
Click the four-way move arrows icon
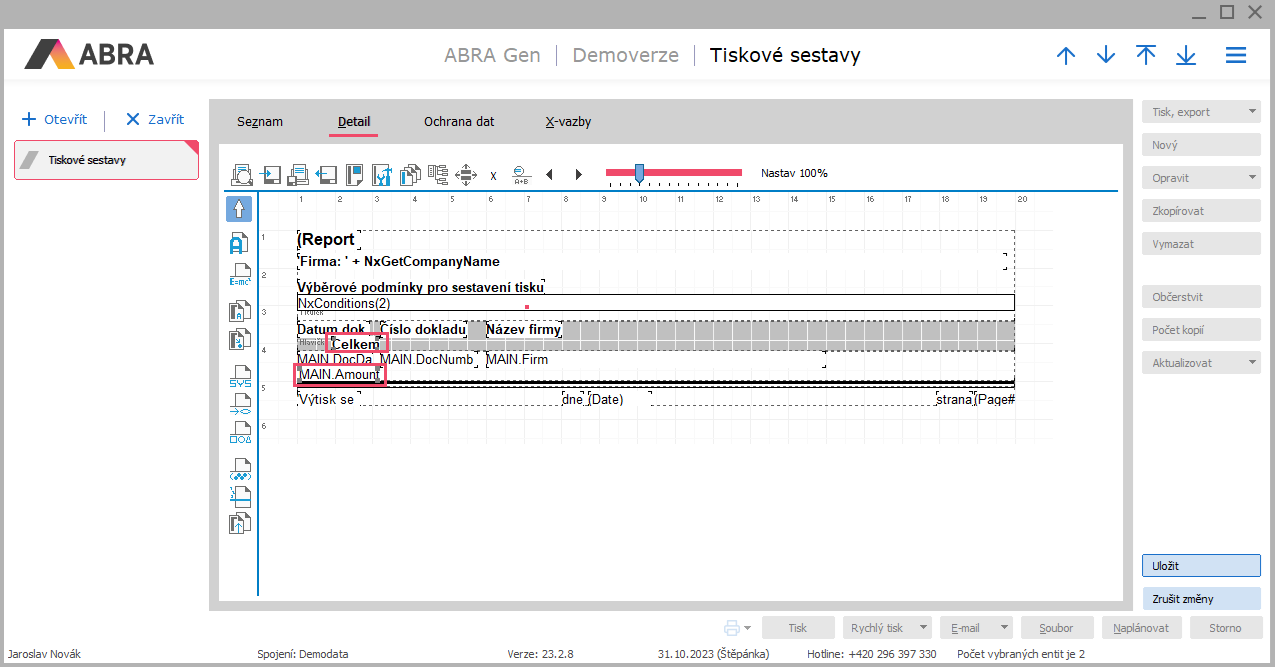point(465,175)
